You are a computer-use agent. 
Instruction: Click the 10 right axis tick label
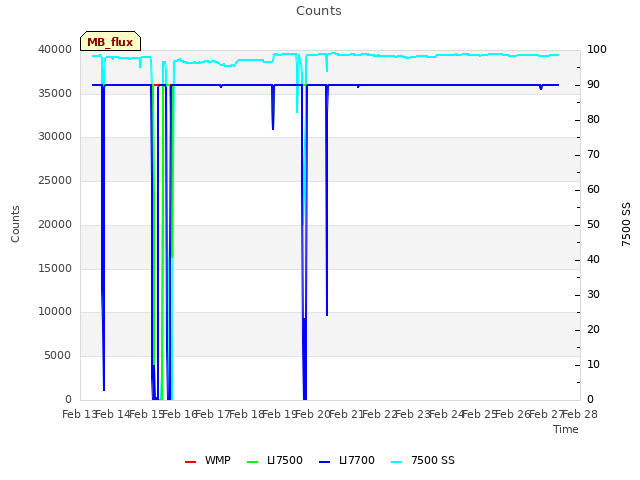coord(593,364)
